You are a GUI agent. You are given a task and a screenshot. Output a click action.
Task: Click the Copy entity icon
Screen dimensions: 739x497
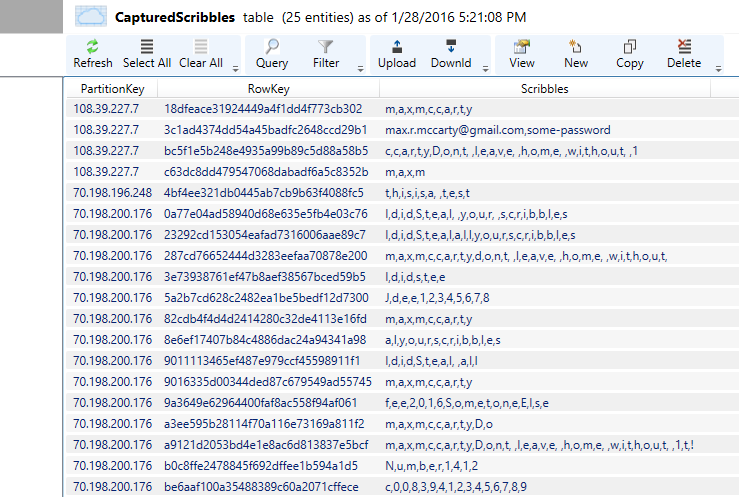pos(630,47)
